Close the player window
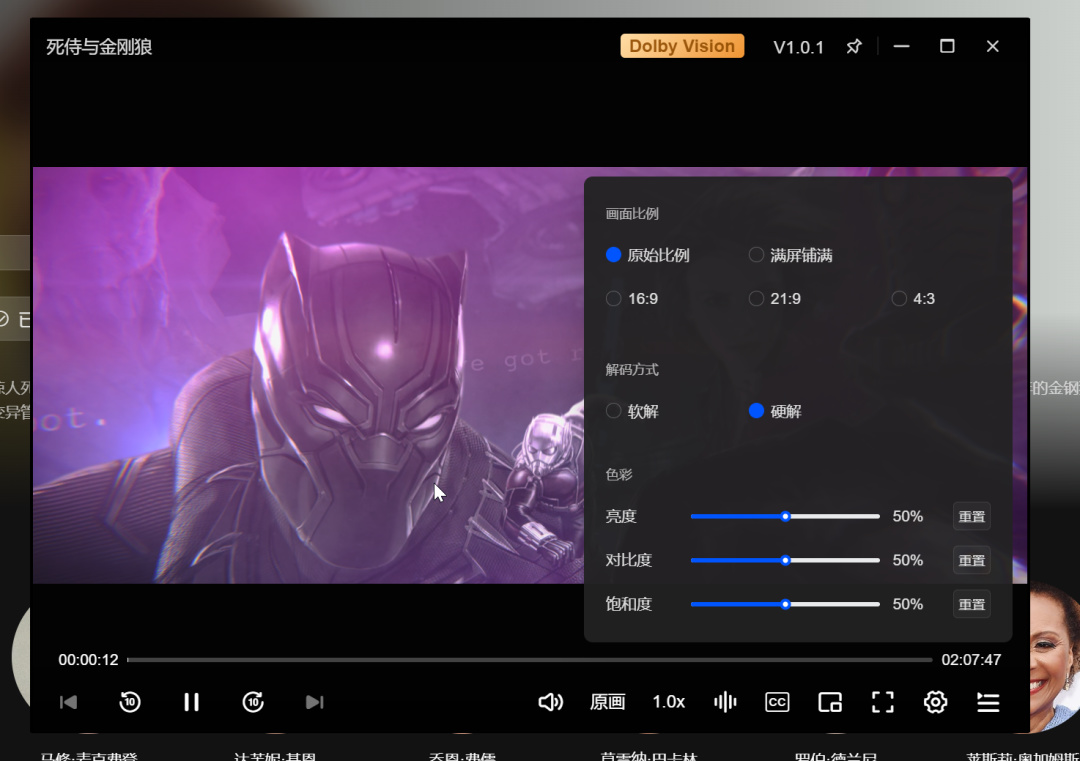This screenshot has width=1080, height=761. click(x=993, y=46)
